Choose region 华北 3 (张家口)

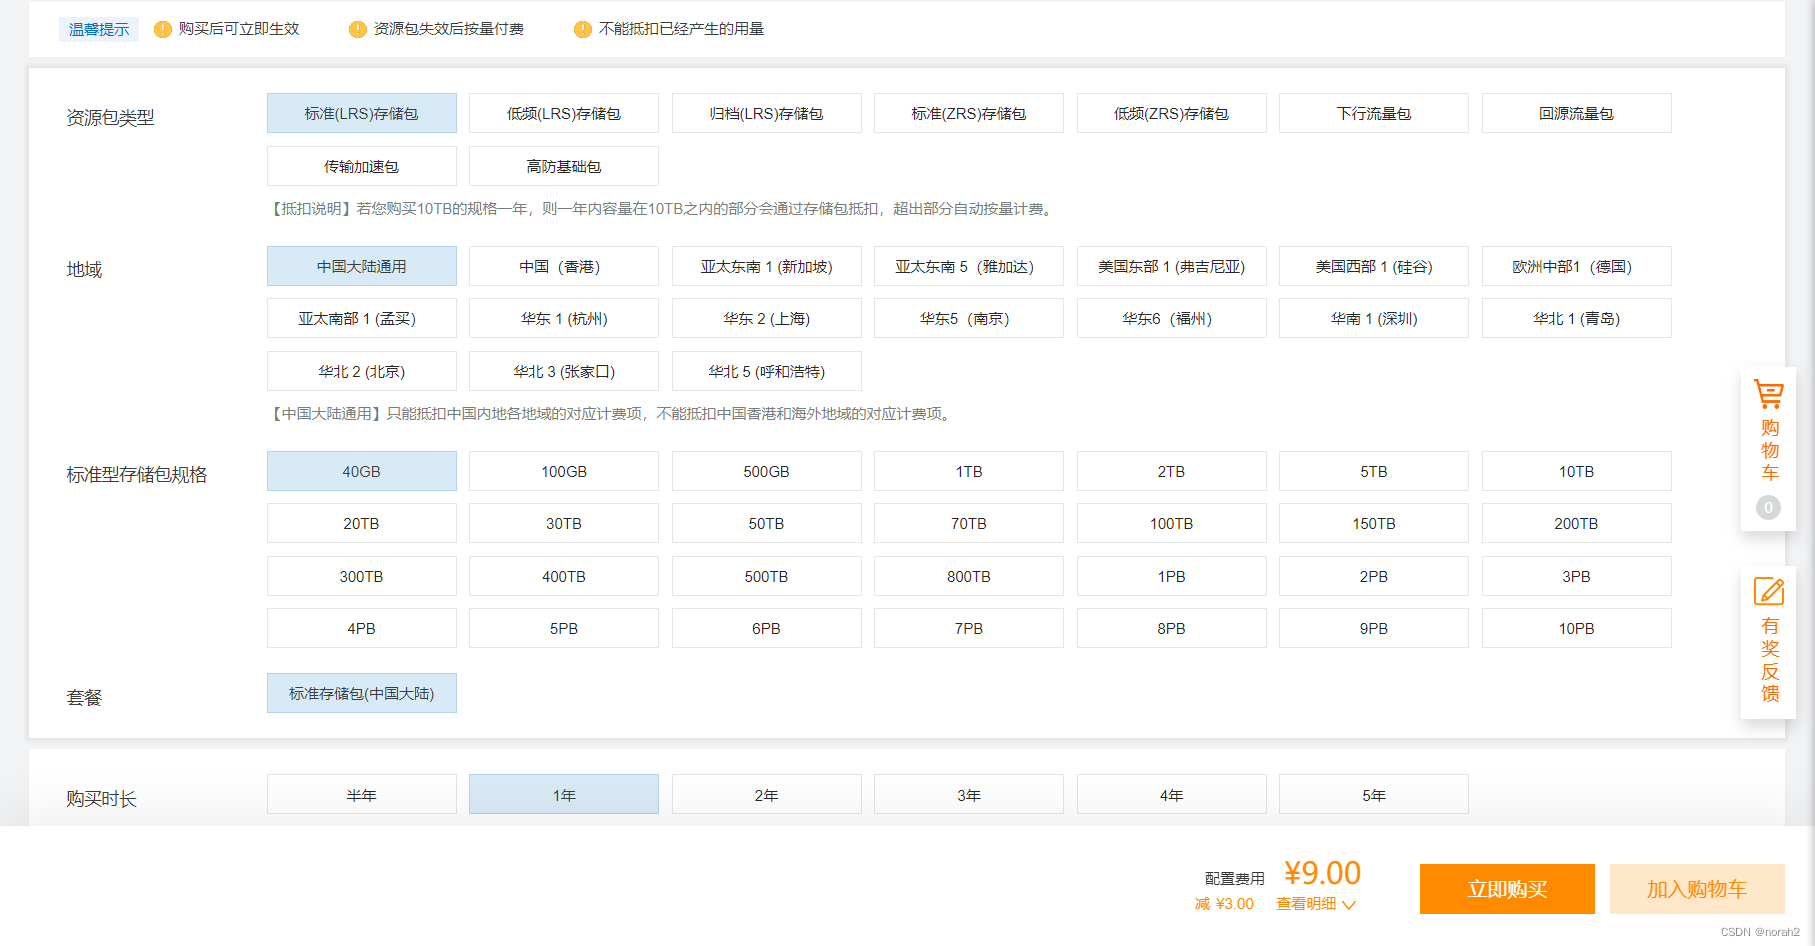click(564, 371)
